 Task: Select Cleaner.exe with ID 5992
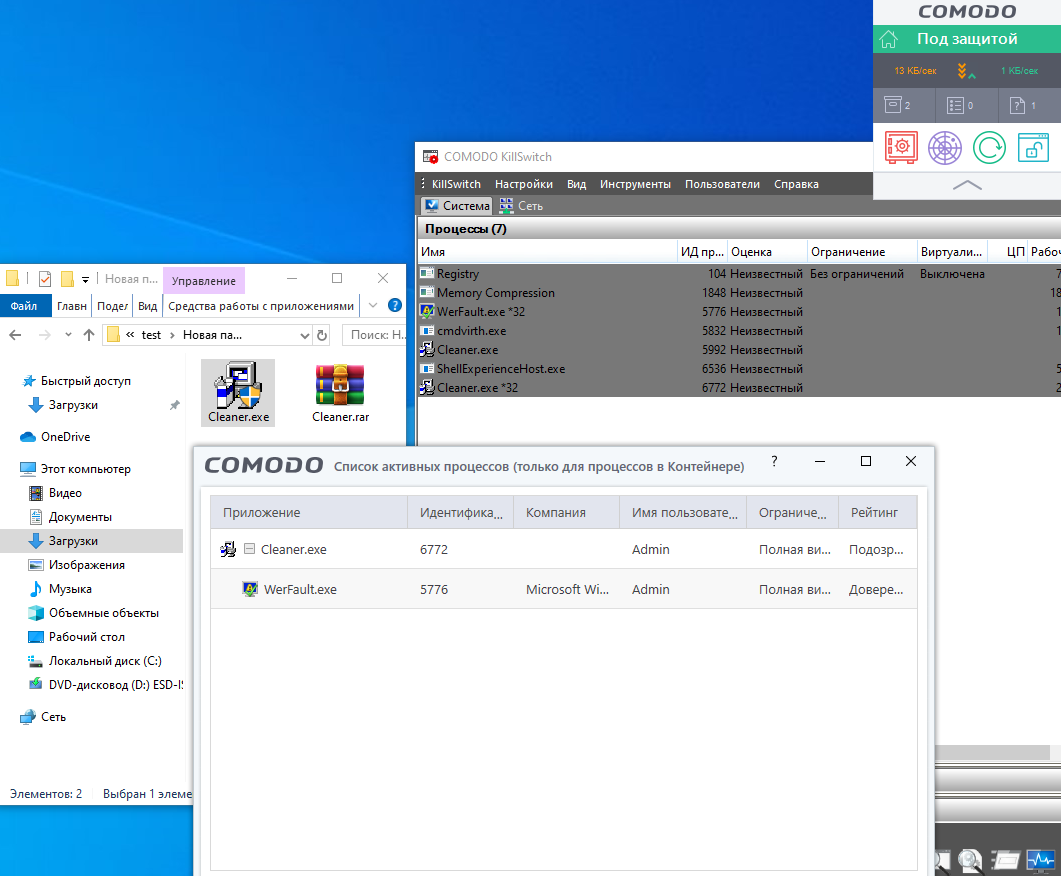pyautogui.click(x=740, y=350)
